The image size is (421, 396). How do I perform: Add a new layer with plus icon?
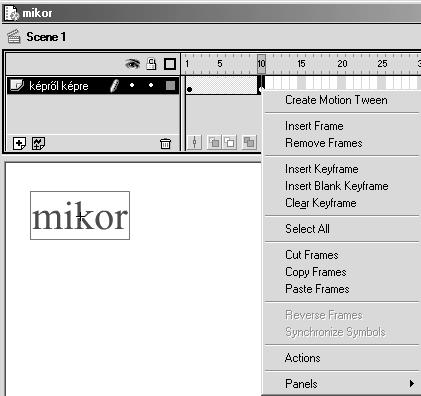(x=19, y=144)
